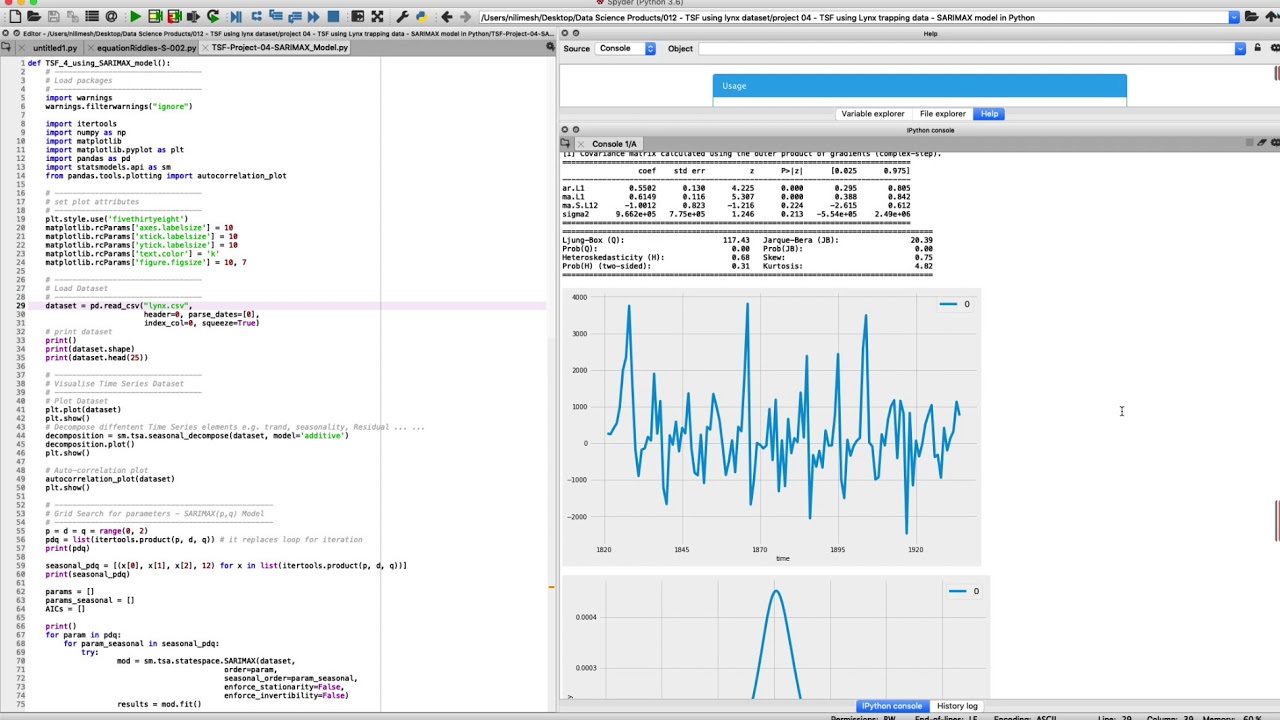
Task: Click 'plt.style.use' line in editor
Action: click(x=117, y=219)
